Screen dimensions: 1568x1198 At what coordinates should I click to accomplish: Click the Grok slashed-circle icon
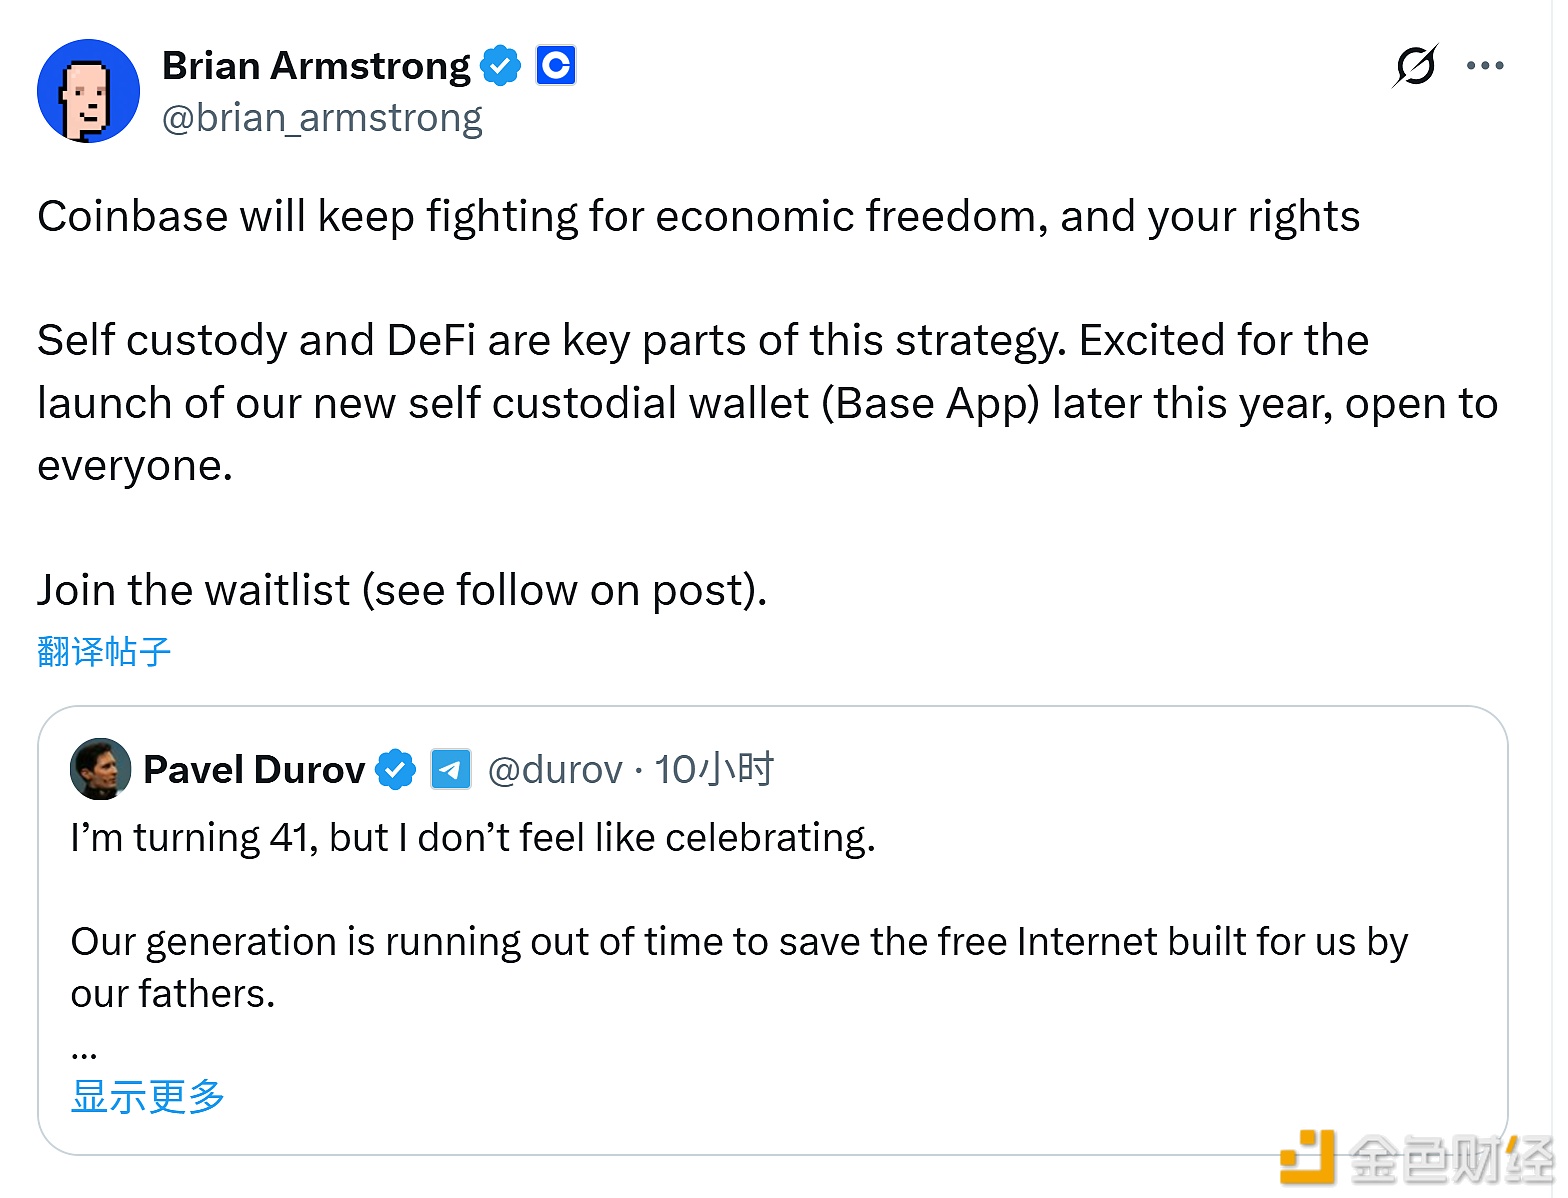point(1415,66)
